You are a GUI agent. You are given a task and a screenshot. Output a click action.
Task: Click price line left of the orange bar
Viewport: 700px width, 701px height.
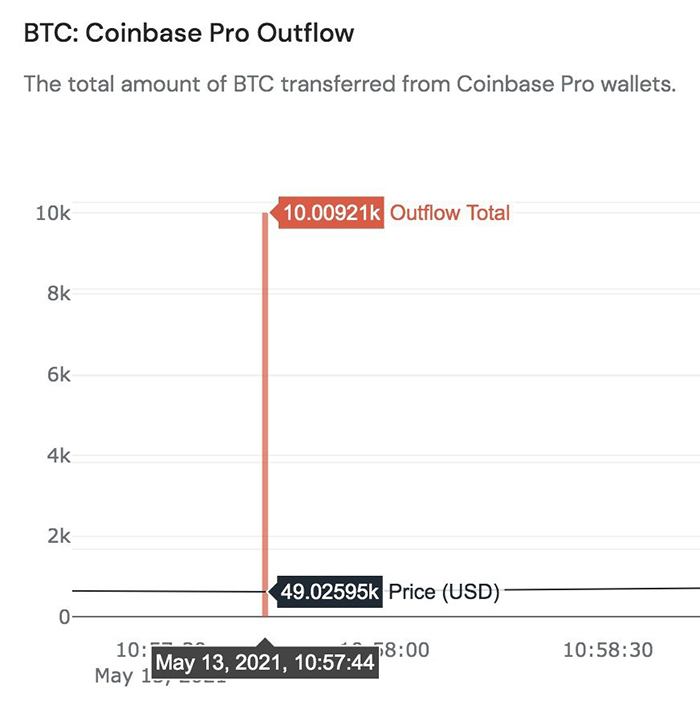click(x=160, y=591)
